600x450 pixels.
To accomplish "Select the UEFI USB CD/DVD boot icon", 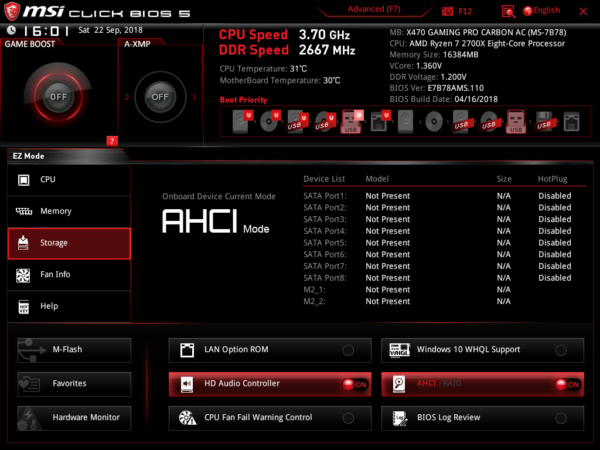I will [x=325, y=122].
